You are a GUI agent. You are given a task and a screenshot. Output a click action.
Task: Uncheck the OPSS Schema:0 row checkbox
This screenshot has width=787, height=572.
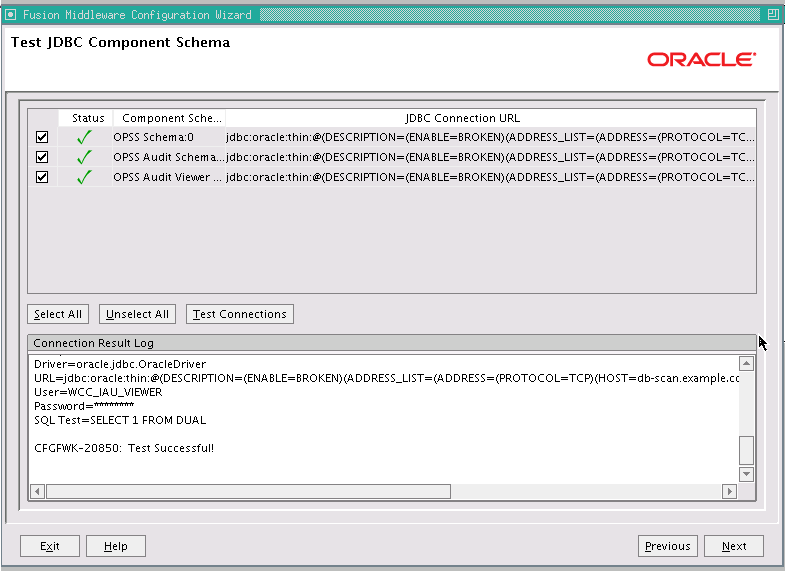click(42, 137)
